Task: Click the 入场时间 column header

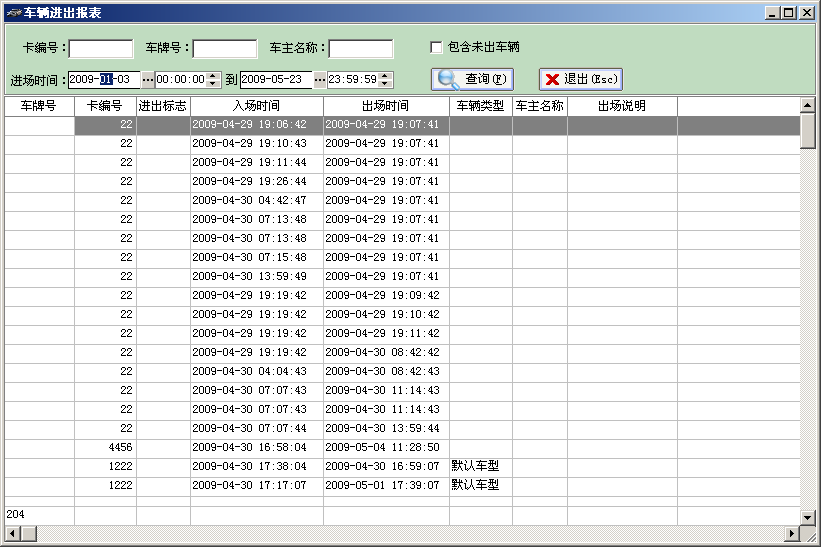Action: [257, 106]
